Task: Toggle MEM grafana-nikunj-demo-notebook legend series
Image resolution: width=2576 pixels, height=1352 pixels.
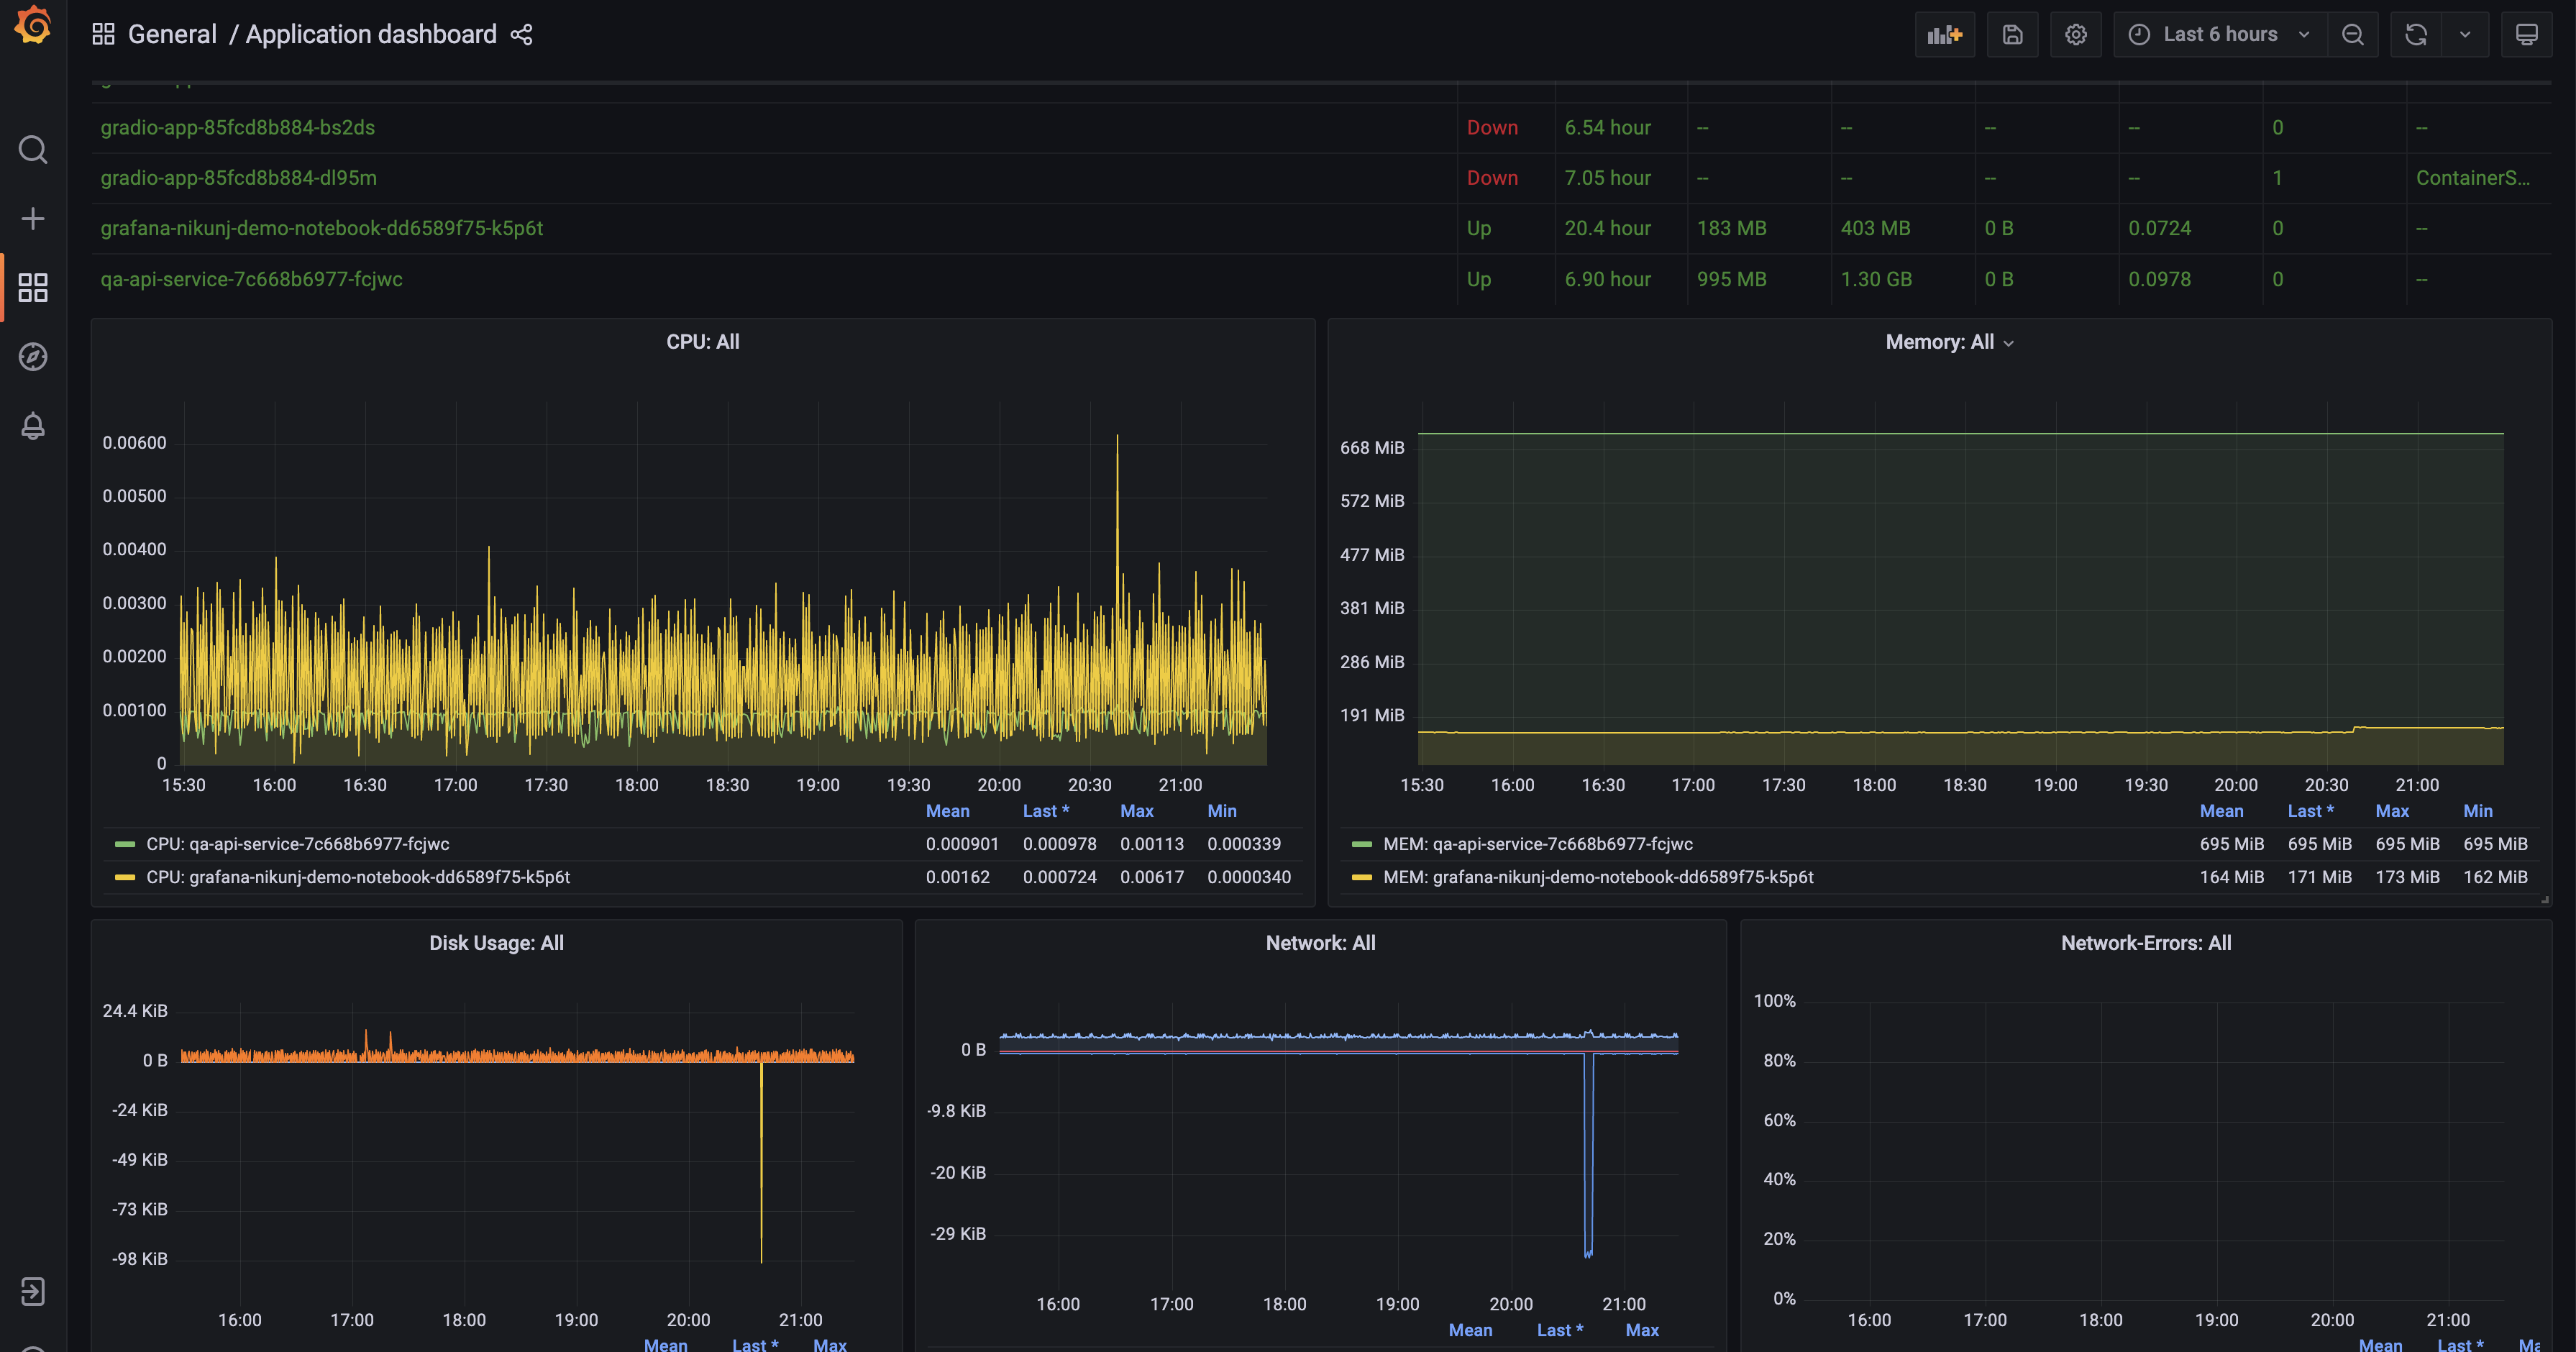Action: pos(1597,877)
